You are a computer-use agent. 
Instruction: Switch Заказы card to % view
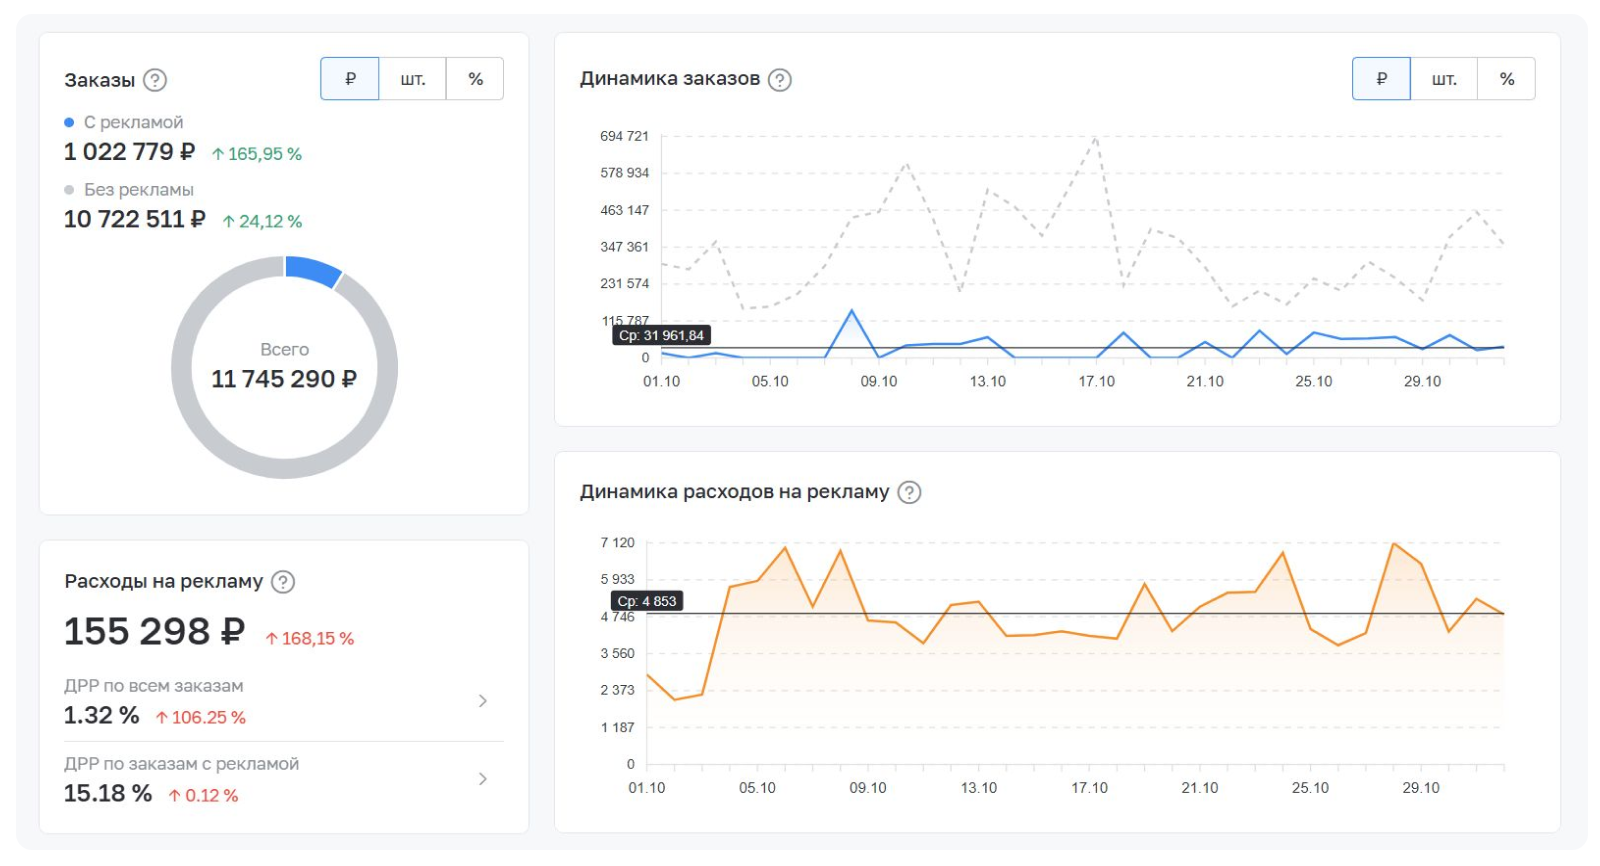(475, 79)
